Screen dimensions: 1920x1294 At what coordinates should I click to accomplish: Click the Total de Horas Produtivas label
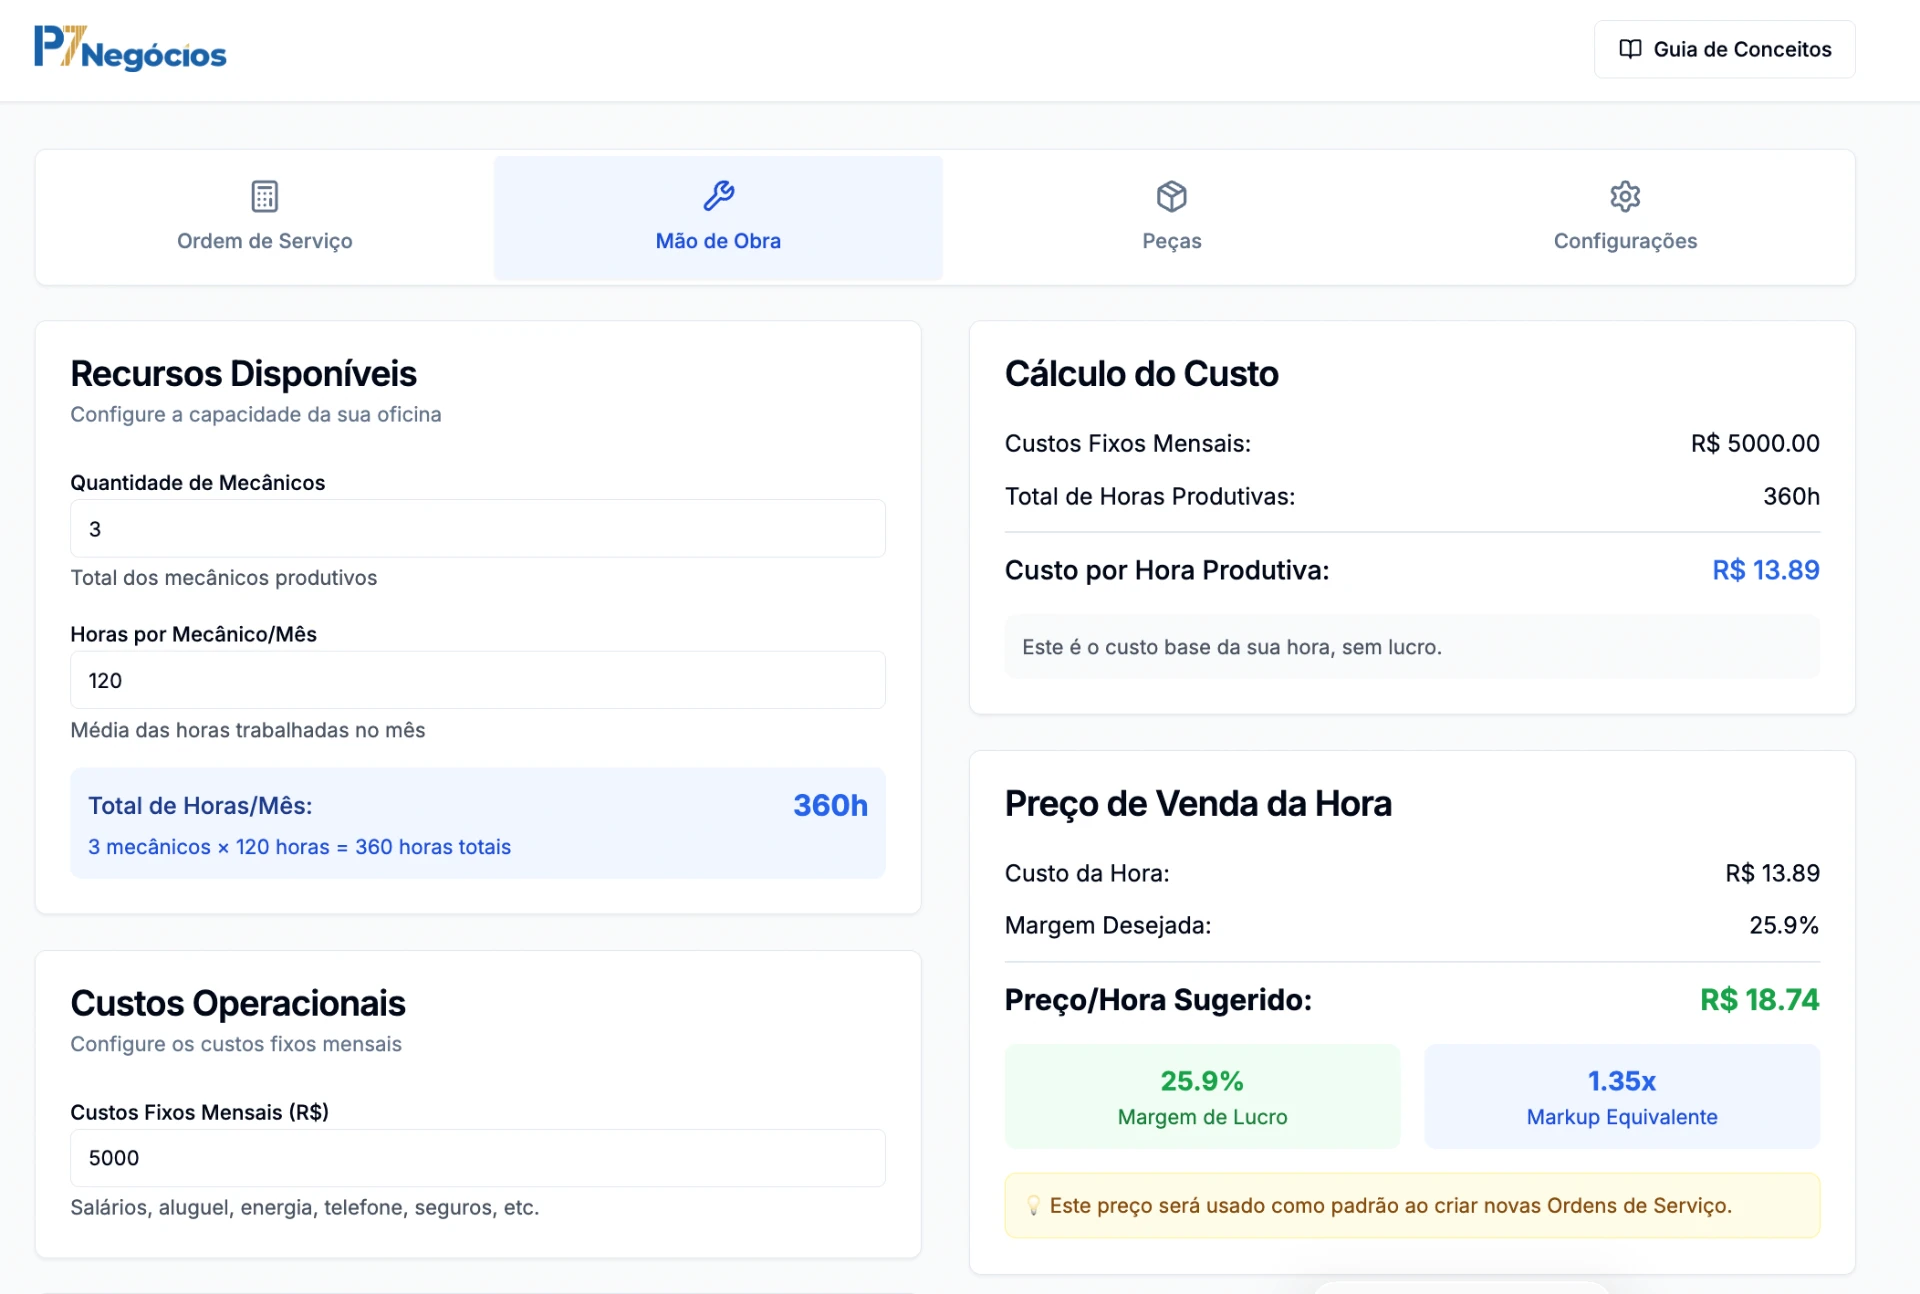(1150, 496)
